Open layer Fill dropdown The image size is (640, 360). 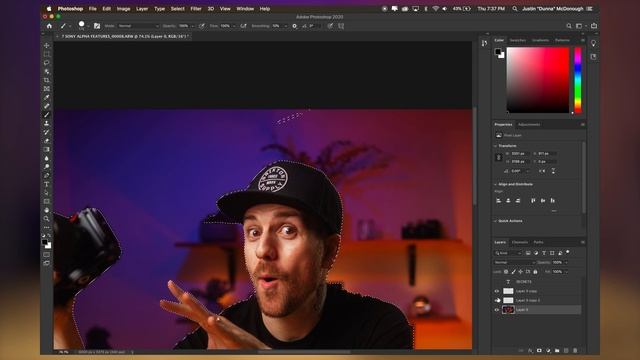point(566,272)
